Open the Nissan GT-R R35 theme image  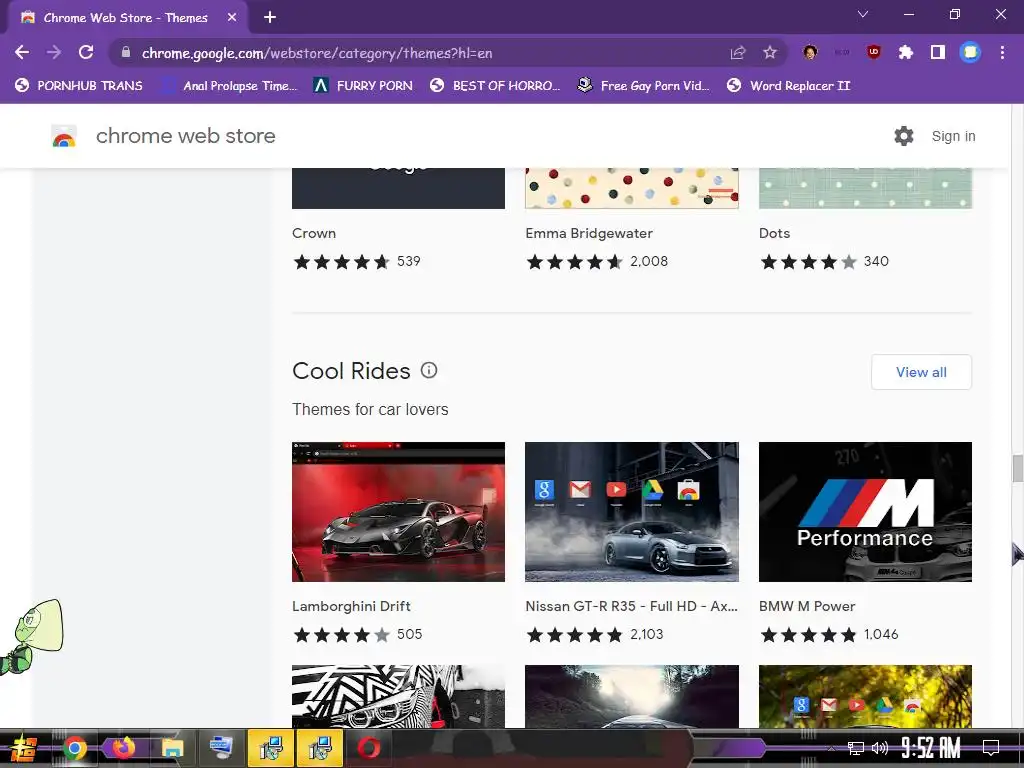(x=632, y=512)
